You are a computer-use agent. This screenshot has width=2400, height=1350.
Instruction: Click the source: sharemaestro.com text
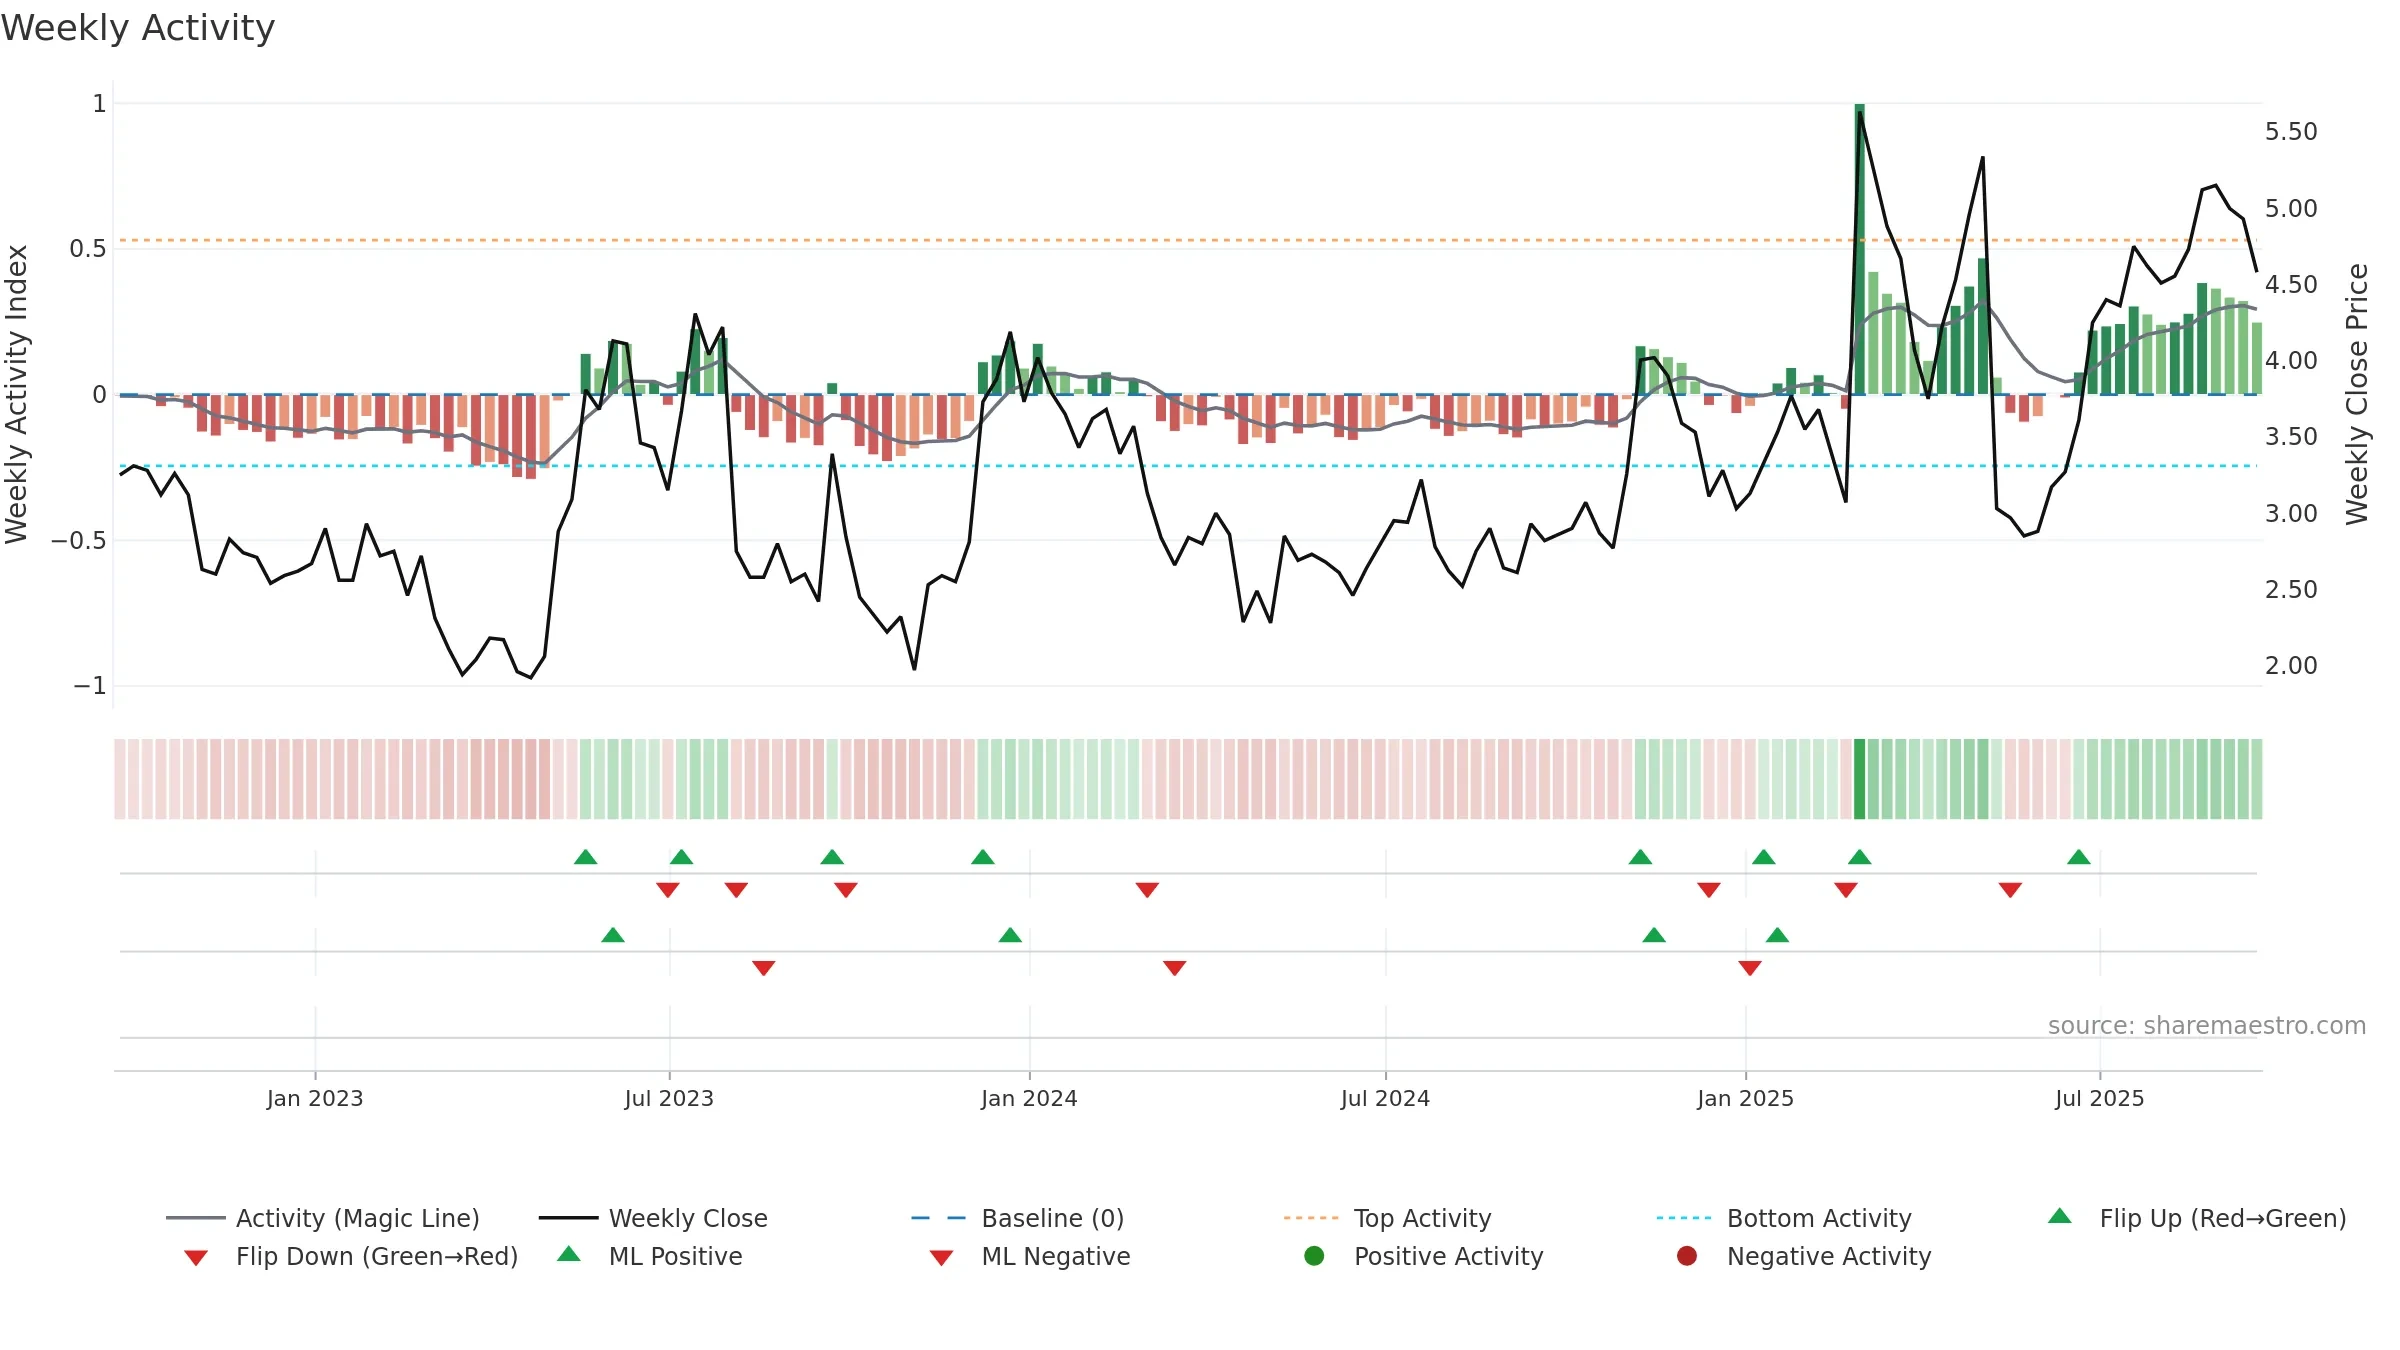click(x=2207, y=1025)
